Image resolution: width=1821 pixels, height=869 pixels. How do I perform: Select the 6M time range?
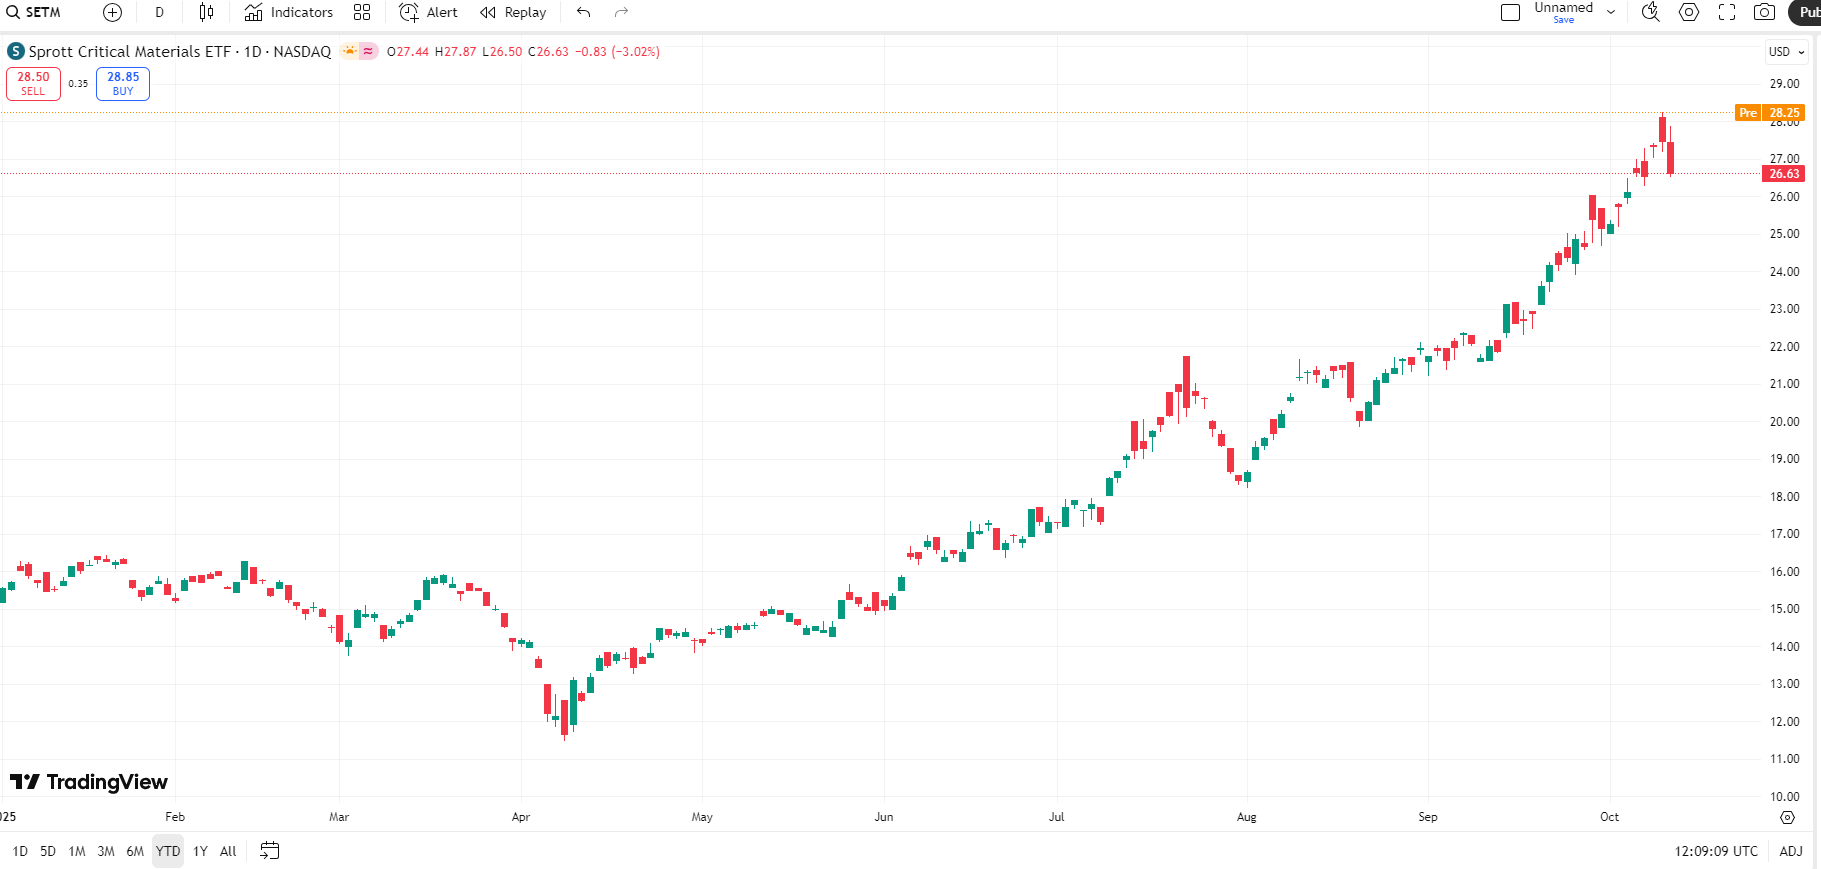(x=135, y=851)
